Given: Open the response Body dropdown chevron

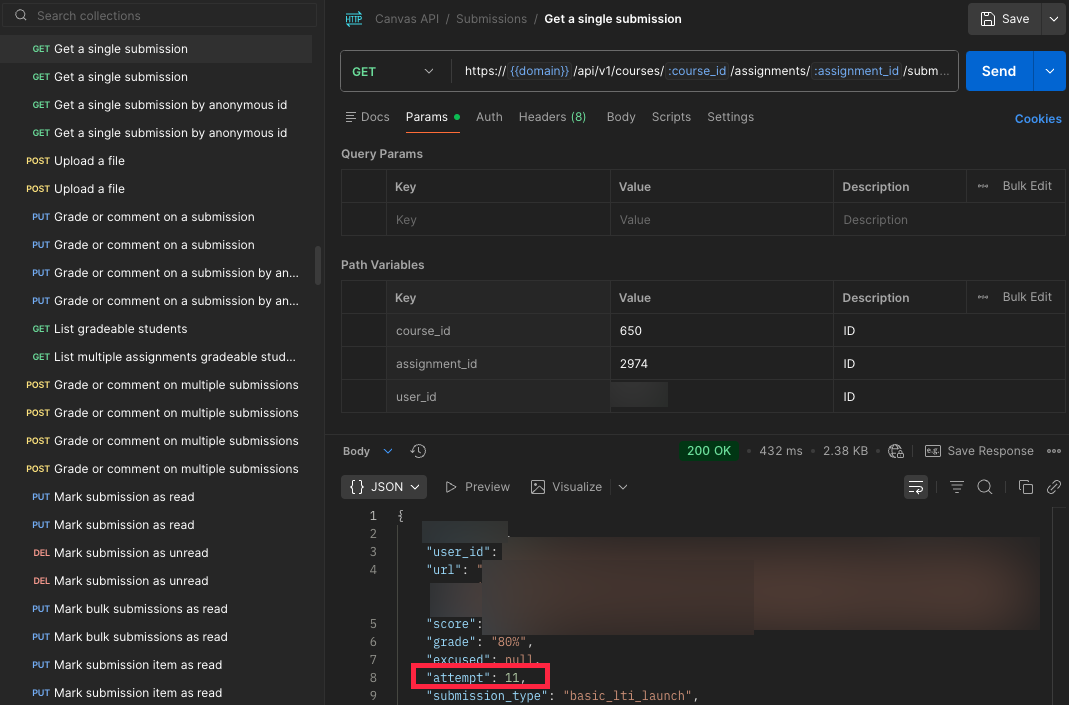Looking at the screenshot, I should (388, 451).
